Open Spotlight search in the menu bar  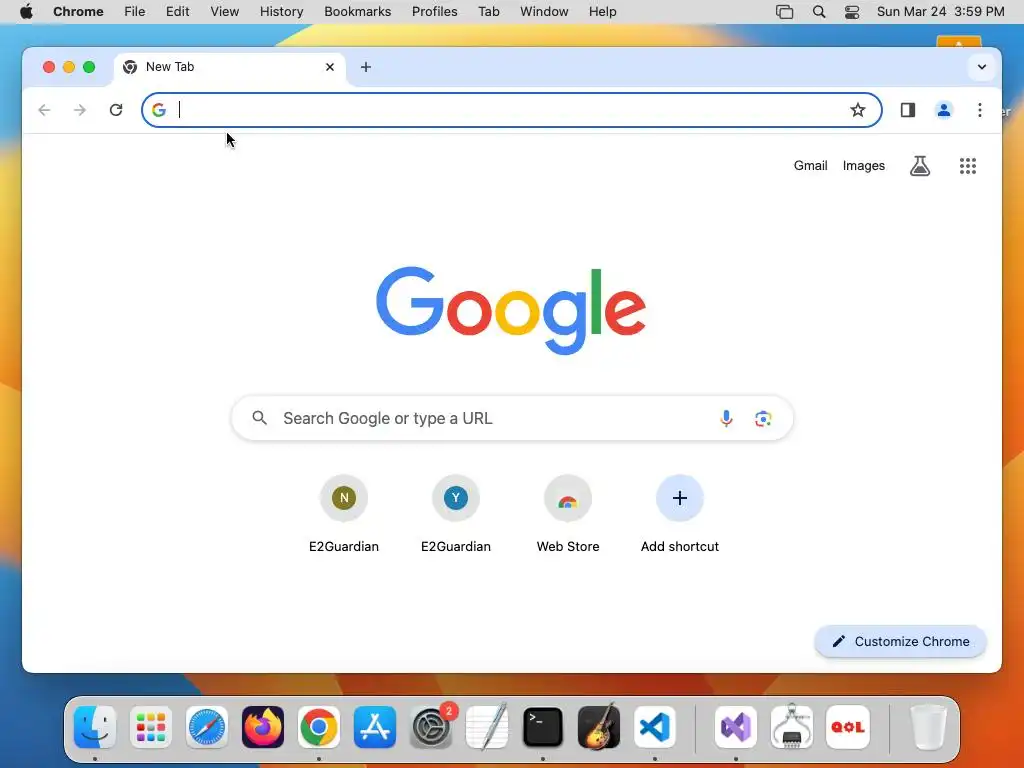819,12
